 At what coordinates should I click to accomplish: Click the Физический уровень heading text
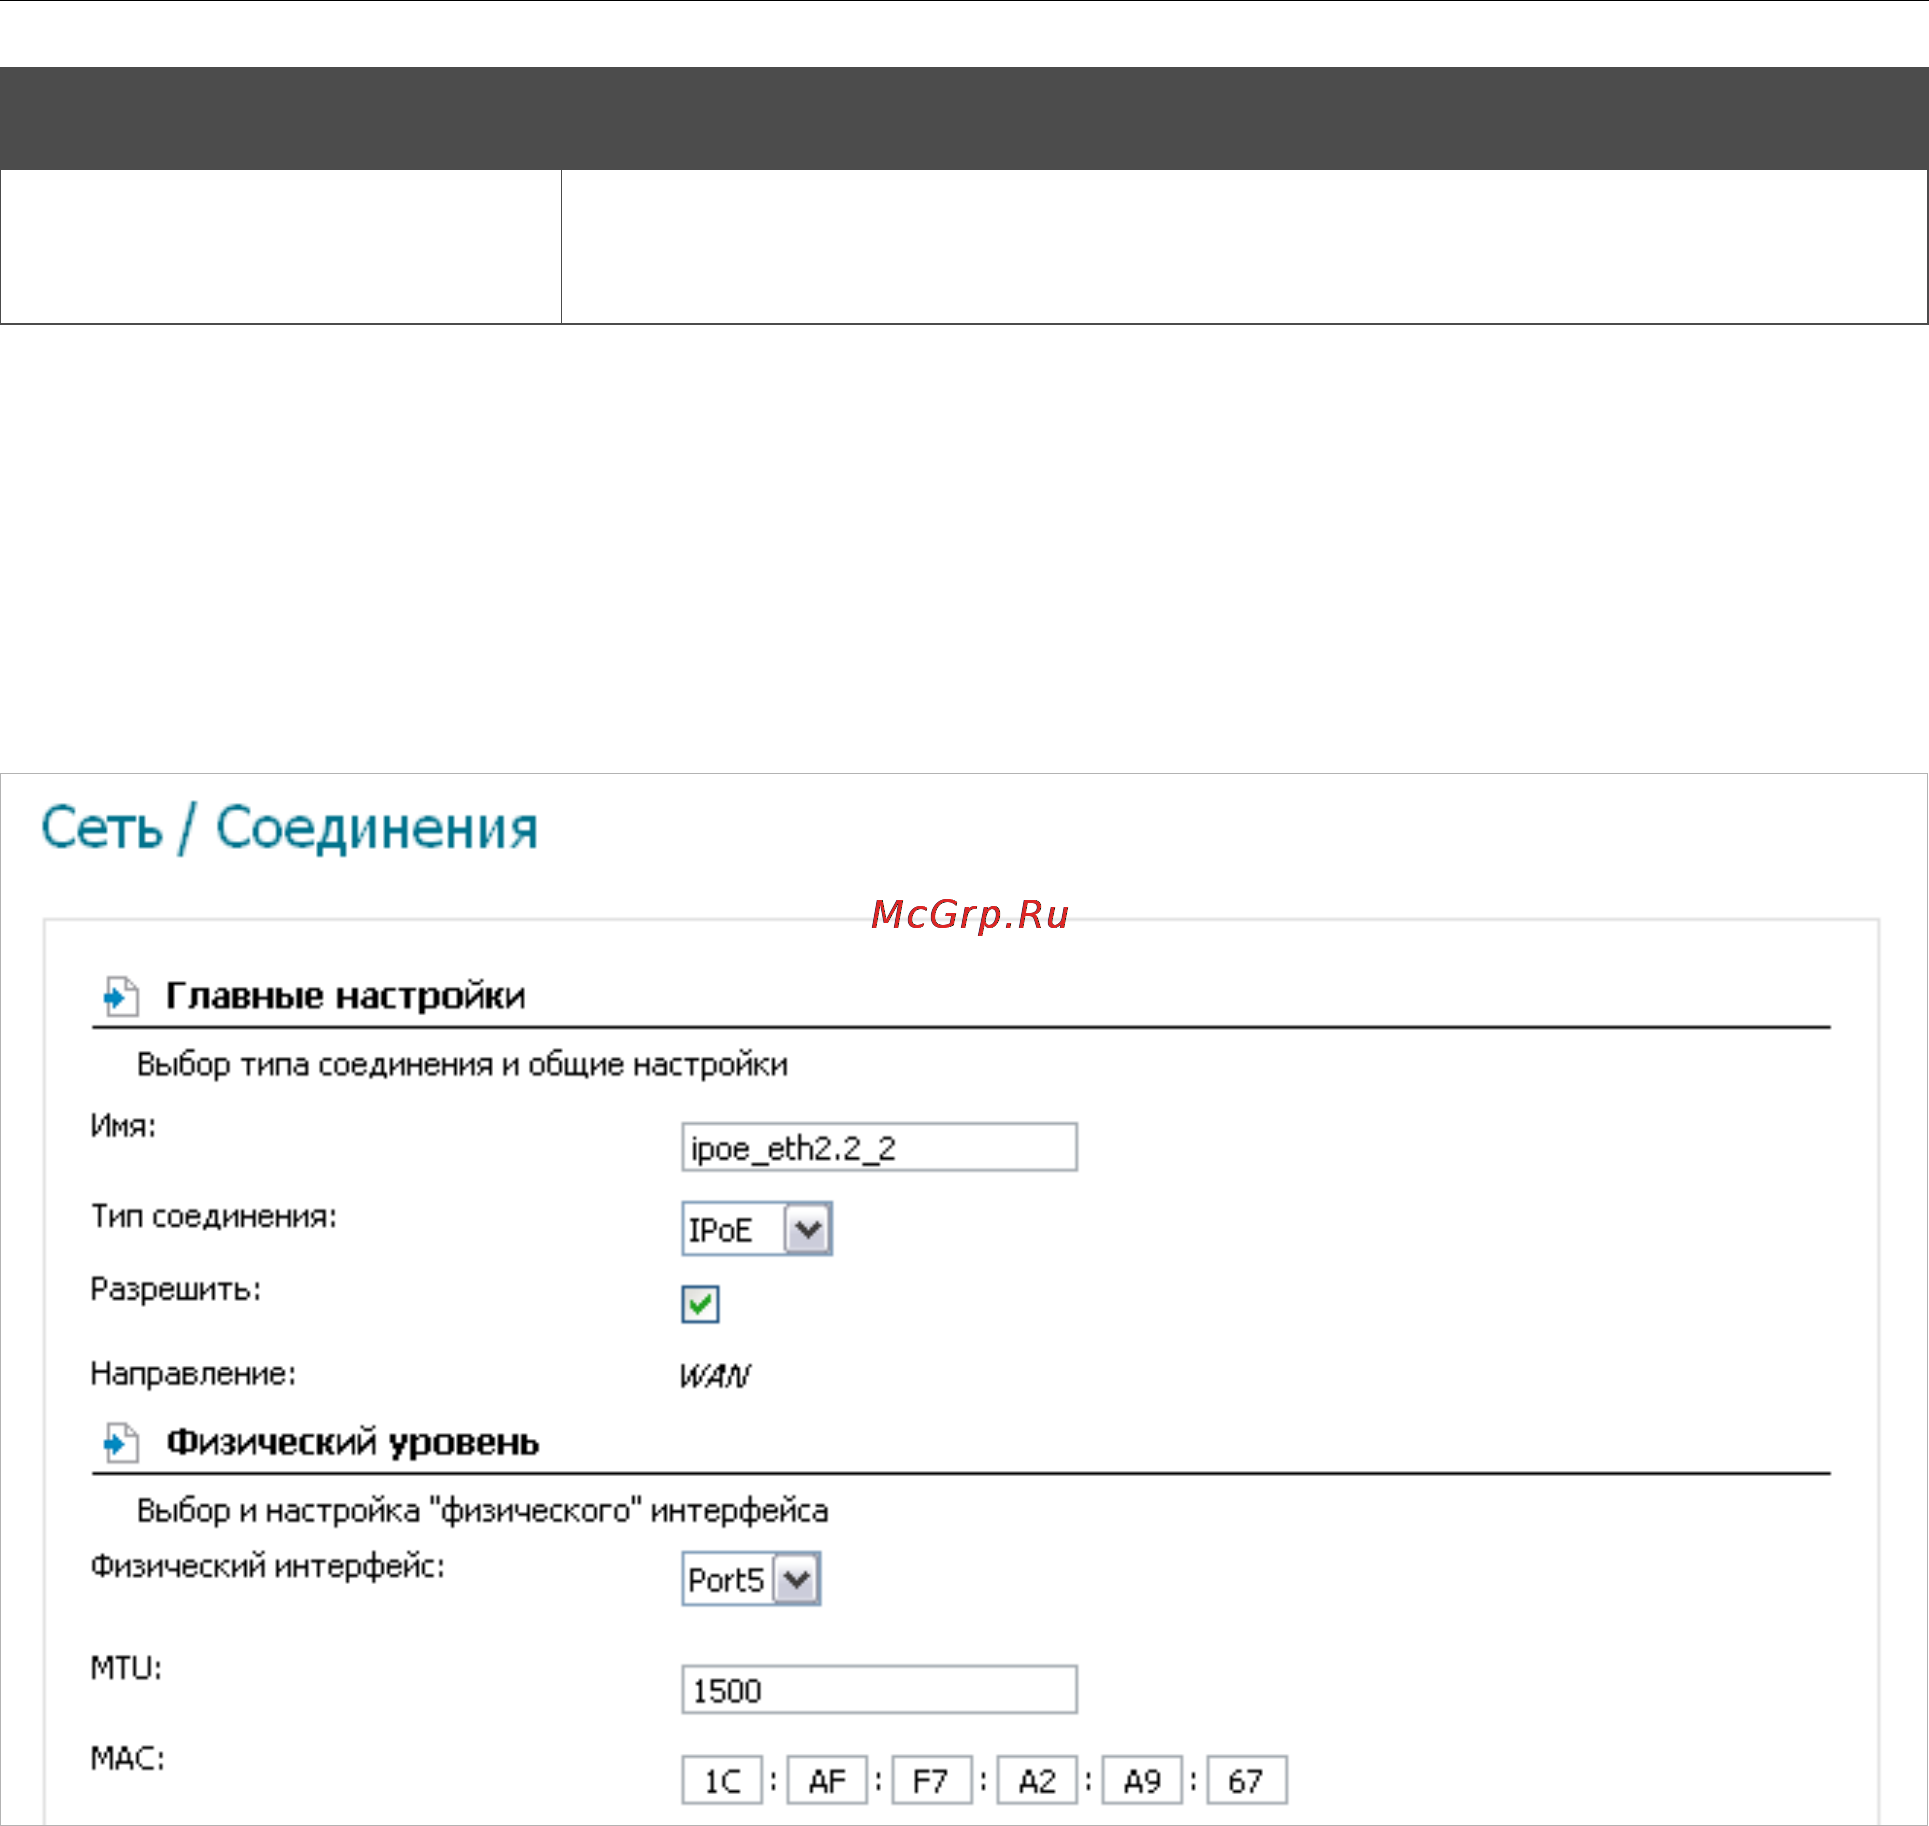(353, 1442)
